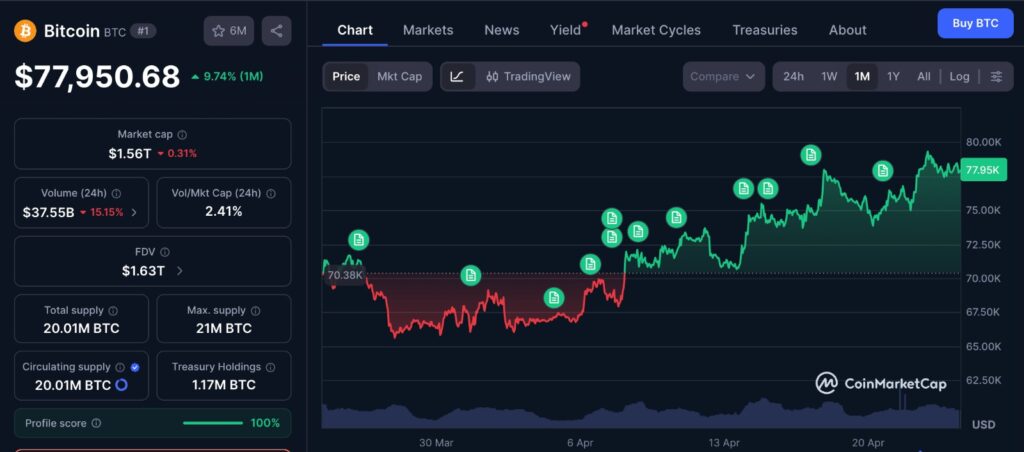Switch to the About tab

point(848,30)
